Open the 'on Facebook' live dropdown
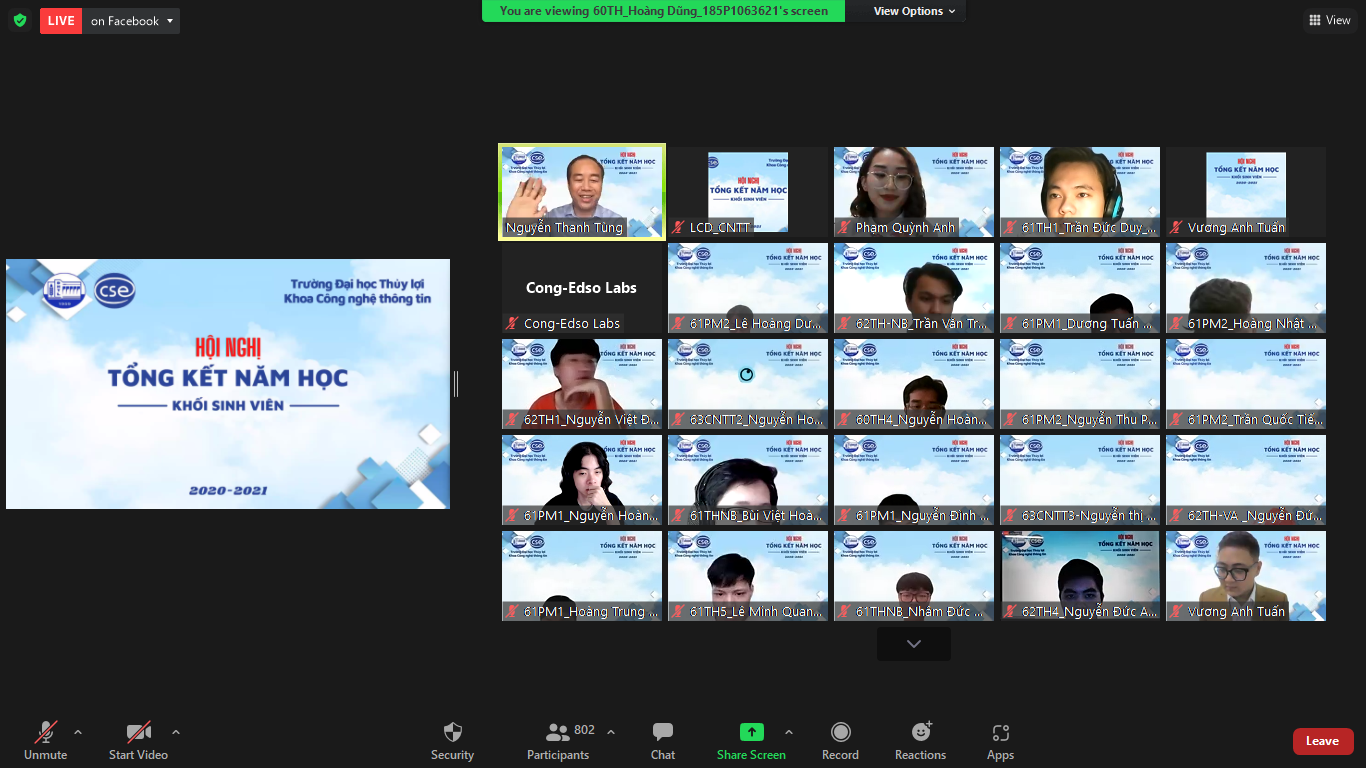The height and width of the screenshot is (768, 1366). click(x=132, y=21)
